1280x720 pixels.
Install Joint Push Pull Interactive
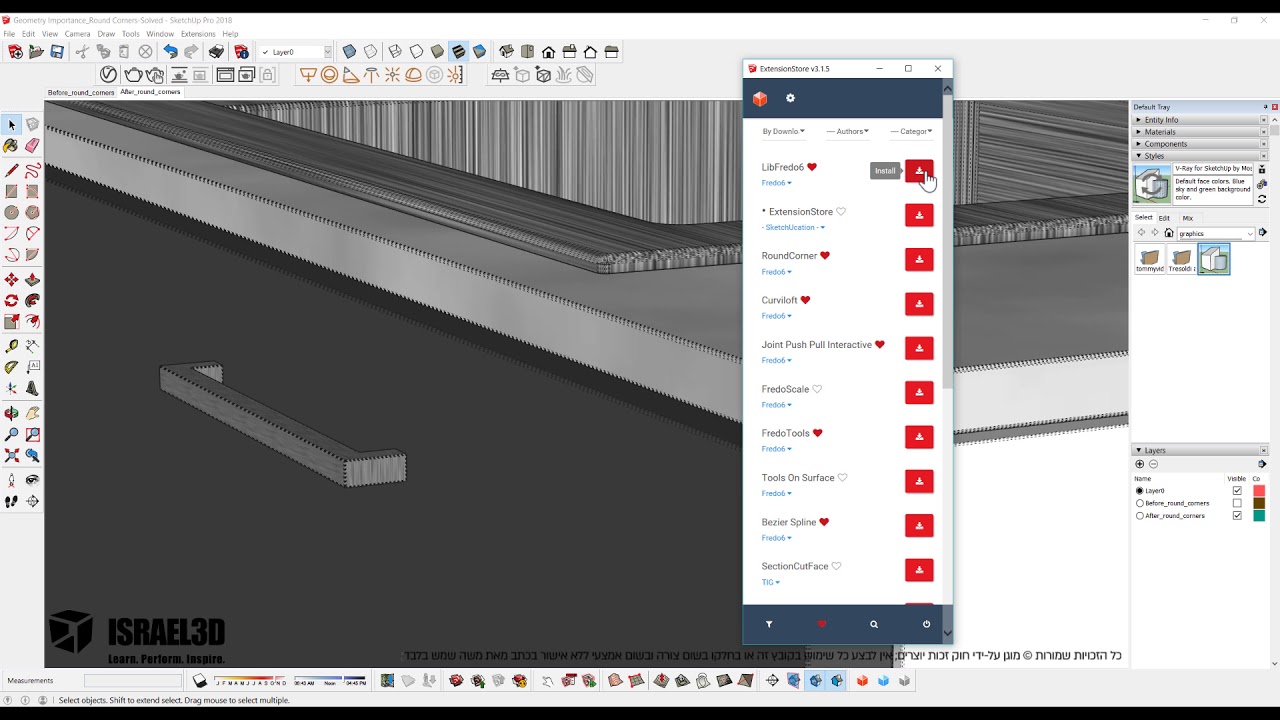[919, 348]
